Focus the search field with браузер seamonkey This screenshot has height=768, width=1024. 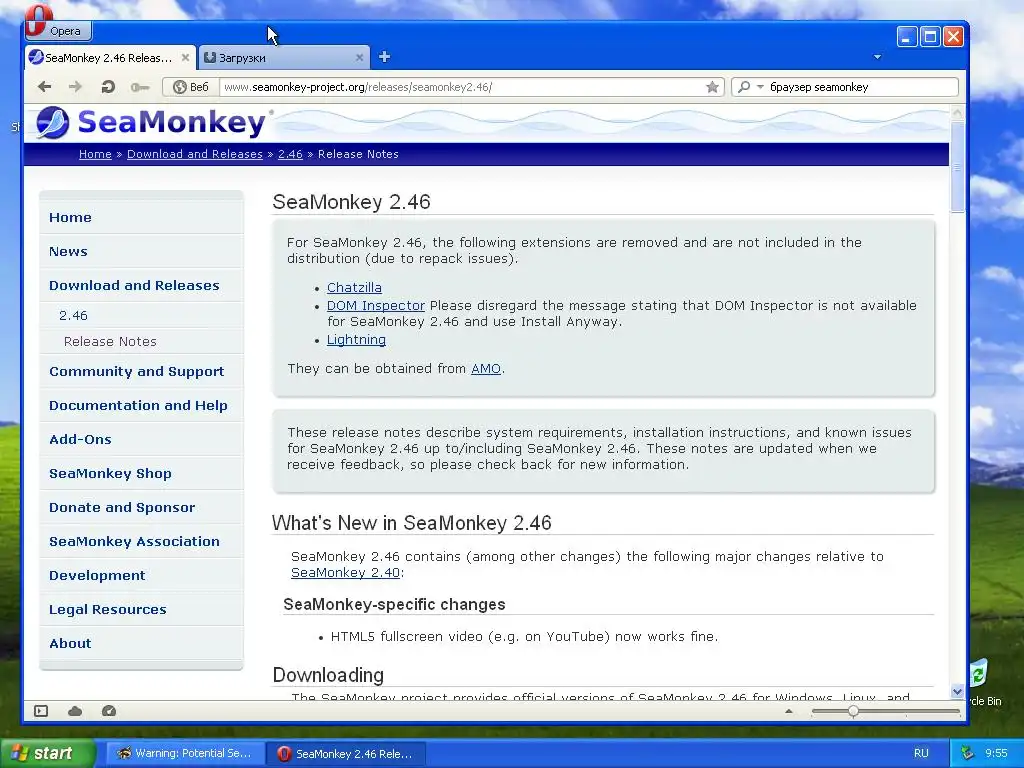[862, 87]
